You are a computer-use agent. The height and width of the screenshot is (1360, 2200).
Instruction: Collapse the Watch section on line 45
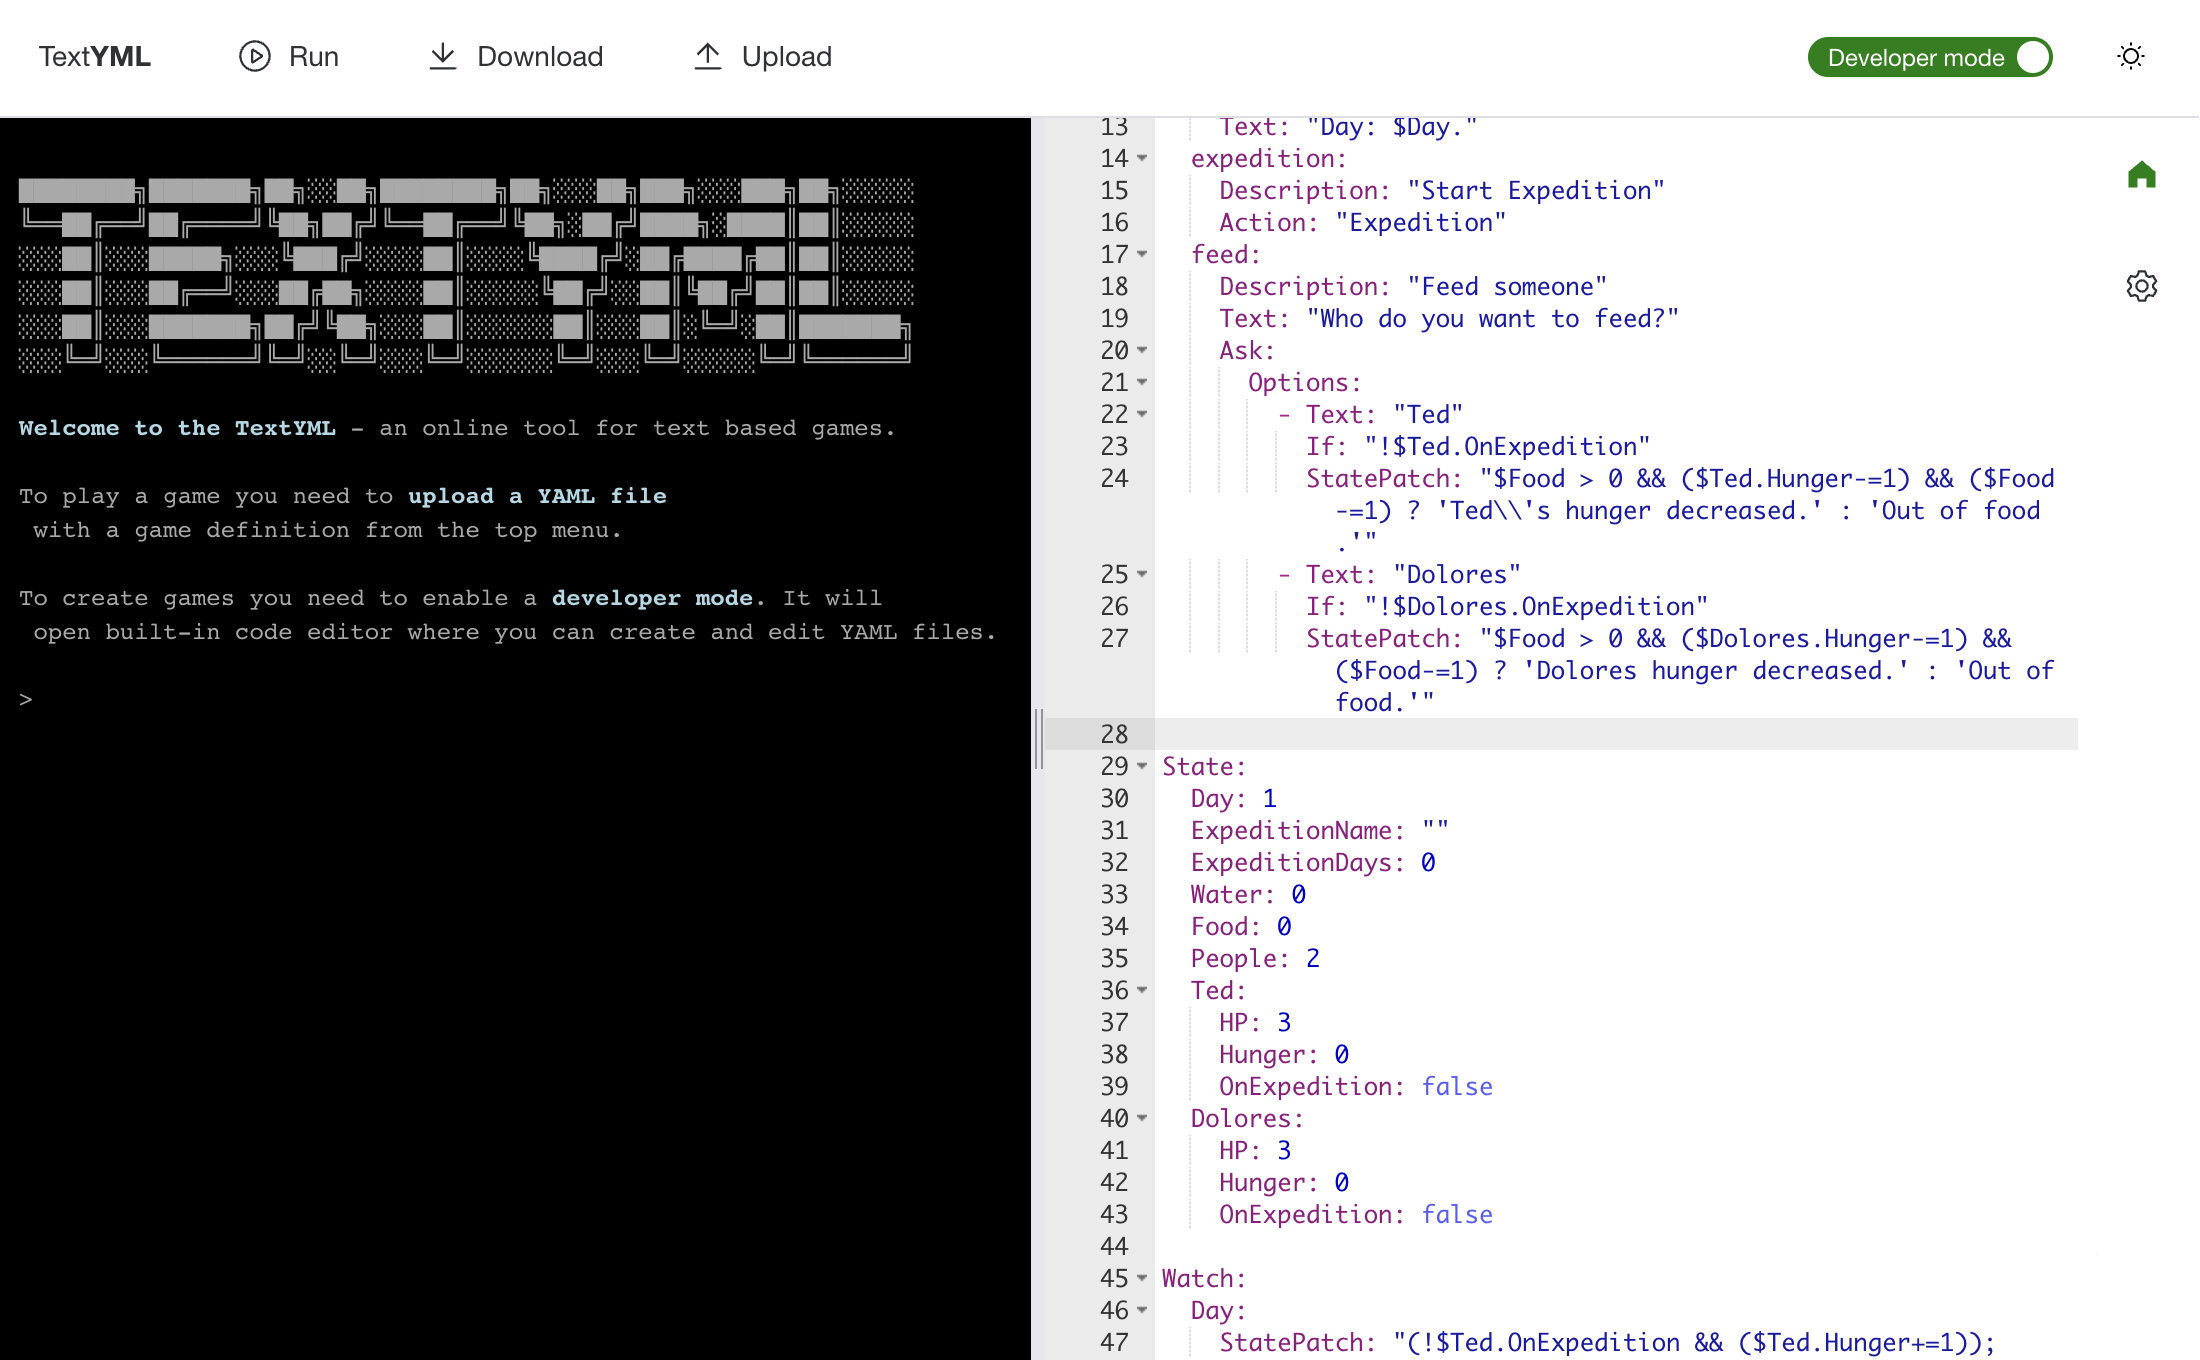tap(1142, 1278)
